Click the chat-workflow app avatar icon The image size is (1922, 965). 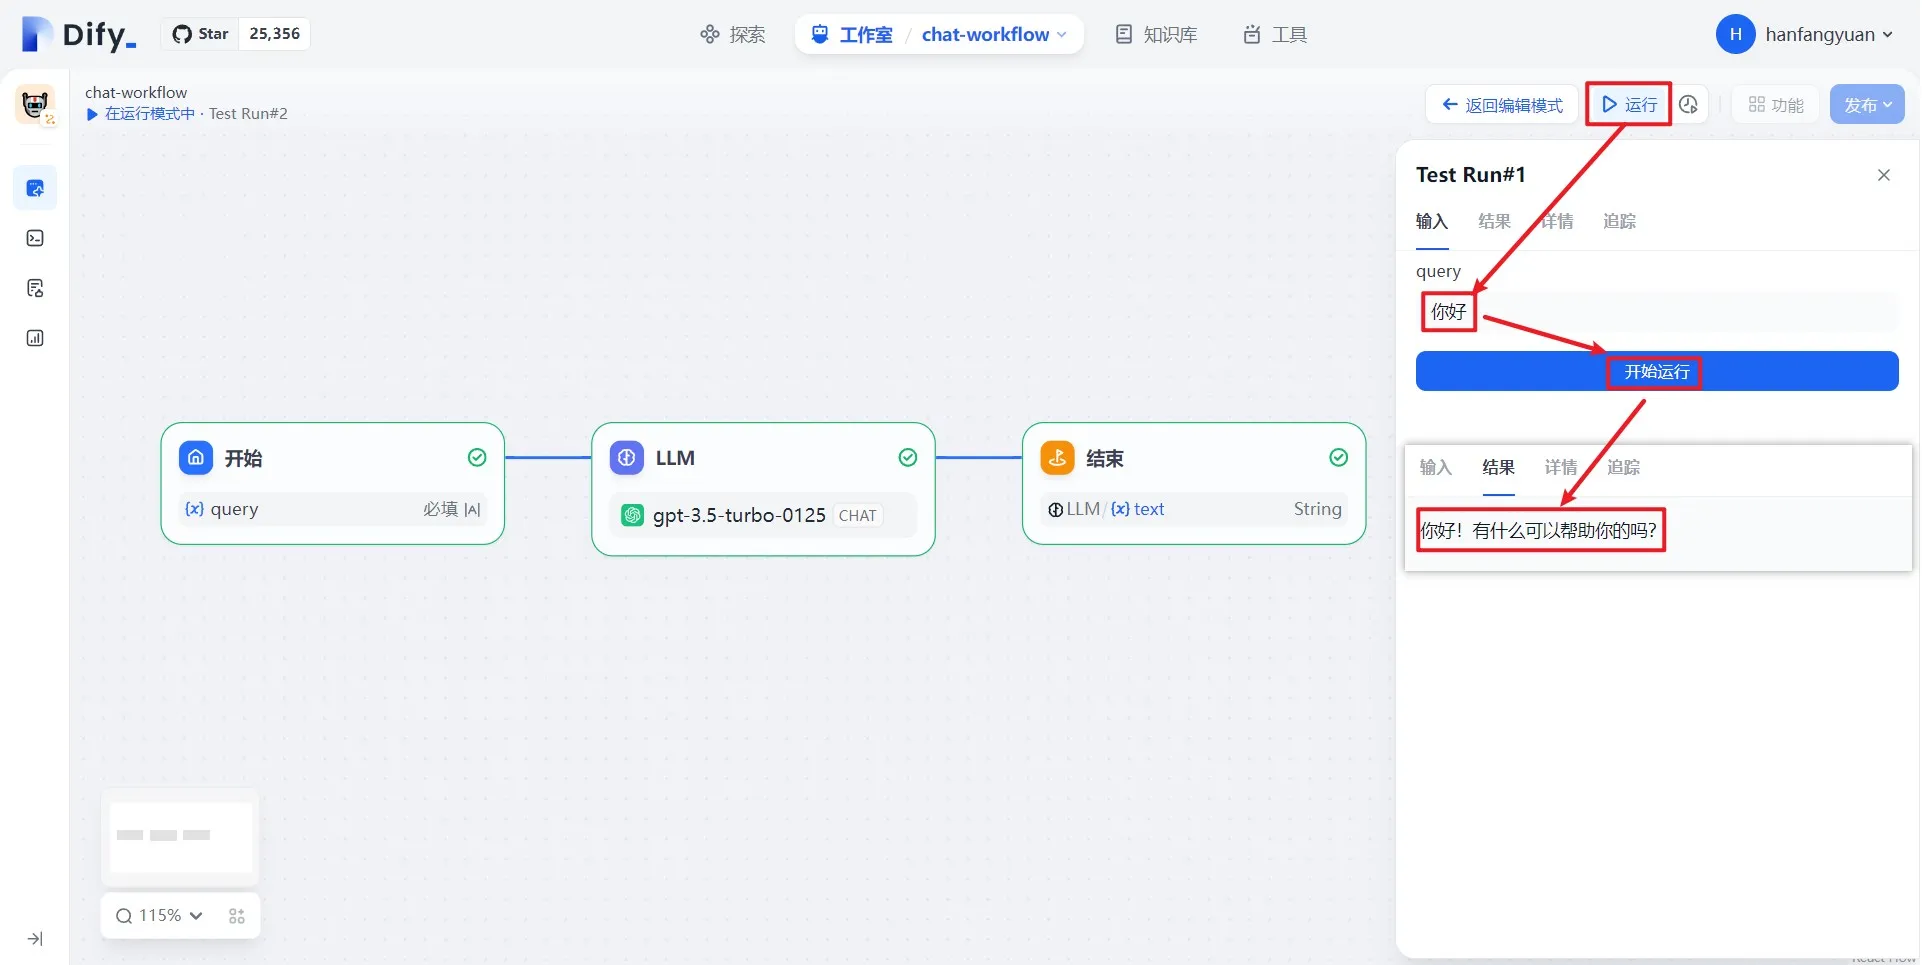35,104
